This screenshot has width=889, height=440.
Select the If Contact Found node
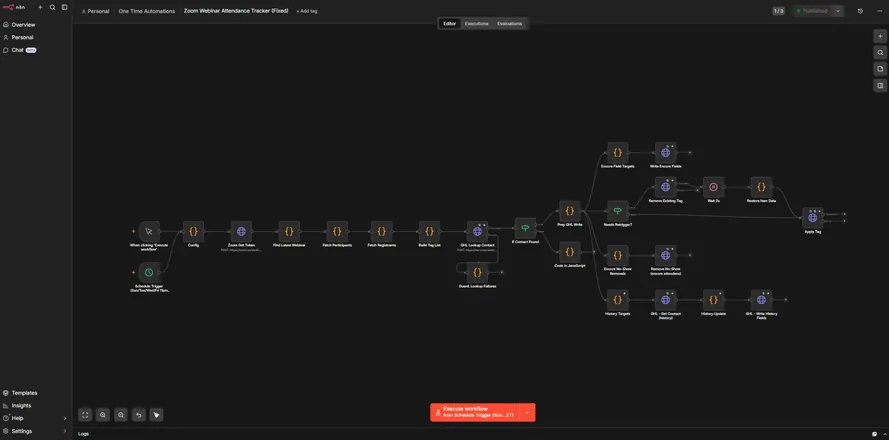(x=525, y=228)
